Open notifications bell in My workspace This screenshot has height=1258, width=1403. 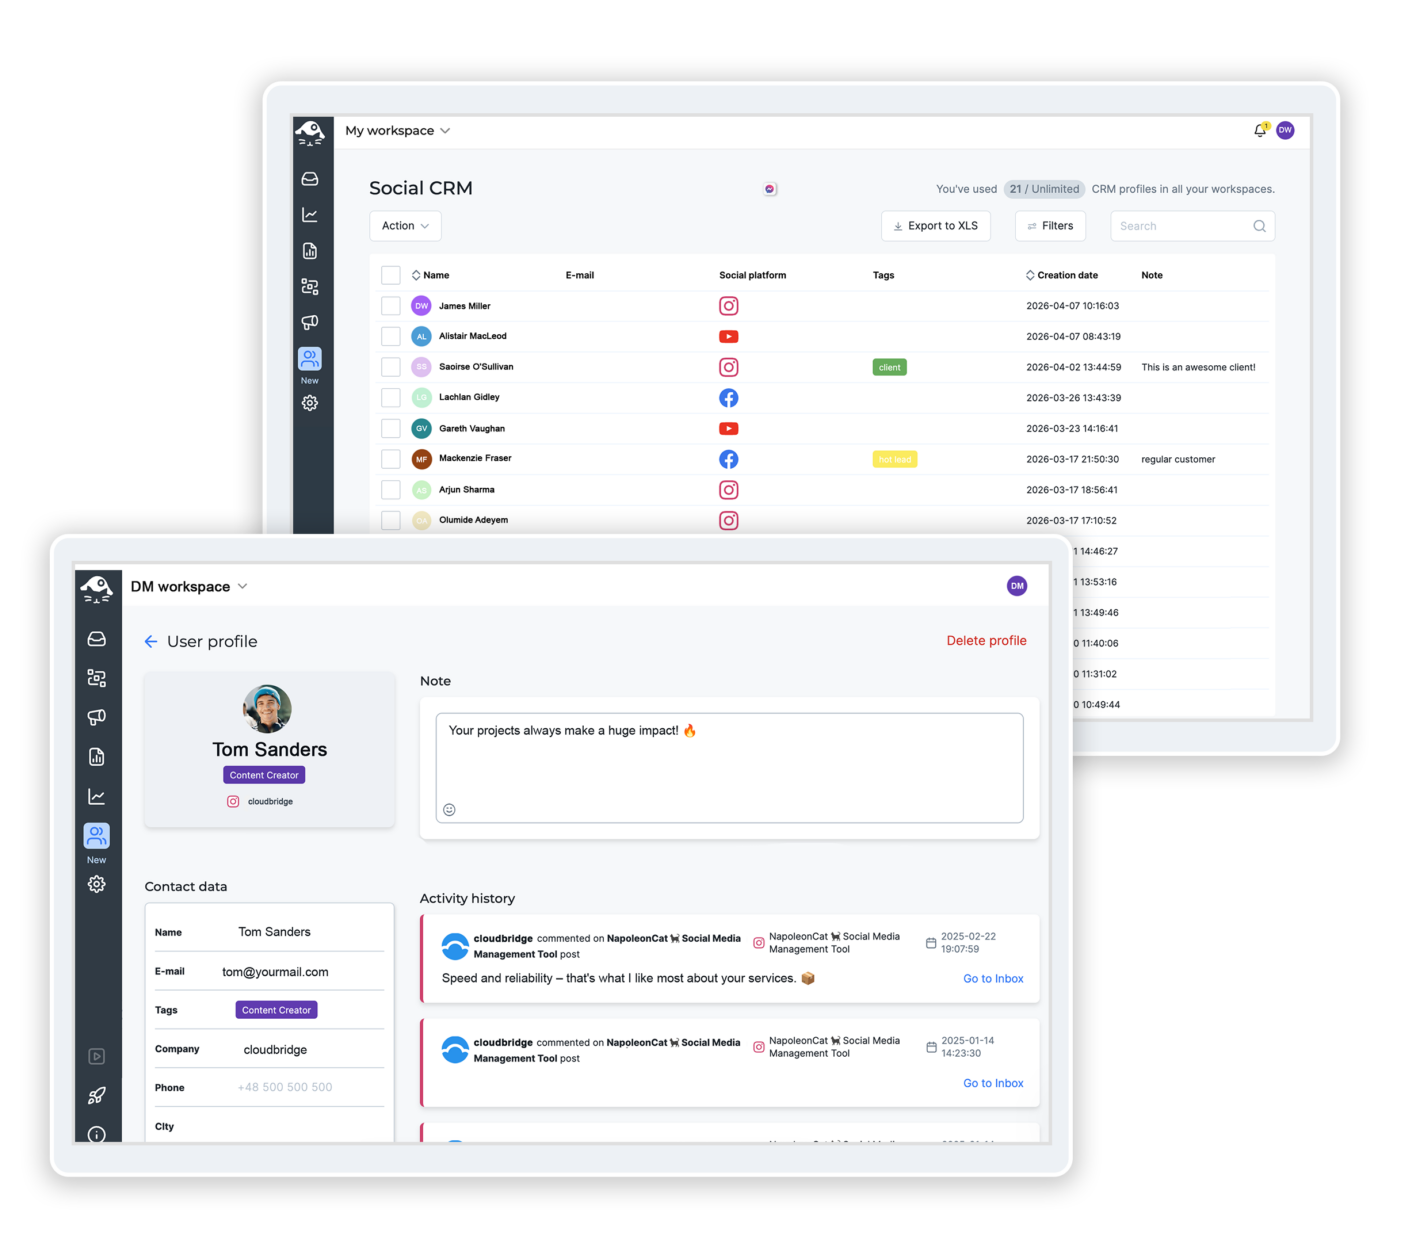[x=1260, y=130]
